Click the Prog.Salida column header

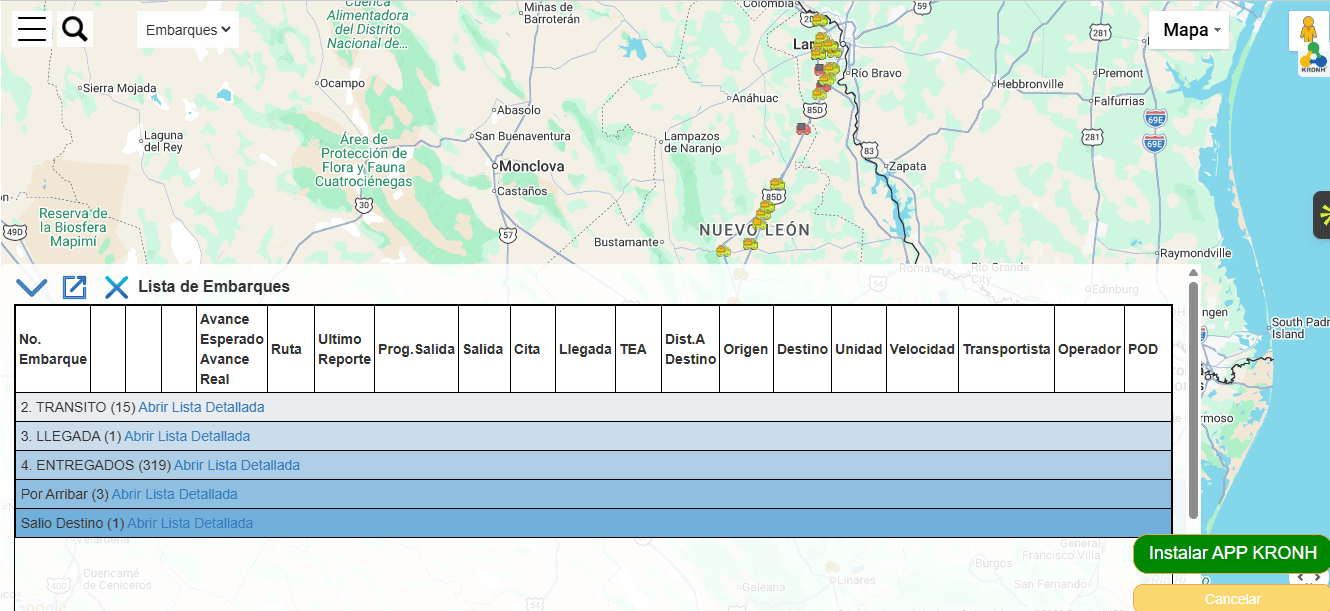coord(416,349)
